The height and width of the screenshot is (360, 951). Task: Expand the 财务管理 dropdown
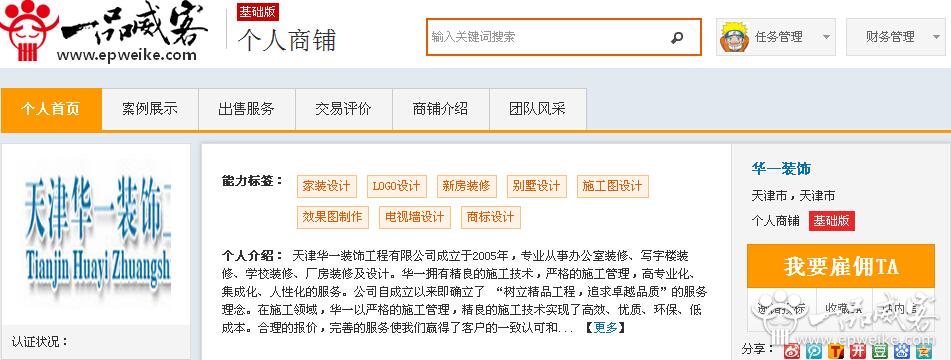pyautogui.click(x=936, y=38)
